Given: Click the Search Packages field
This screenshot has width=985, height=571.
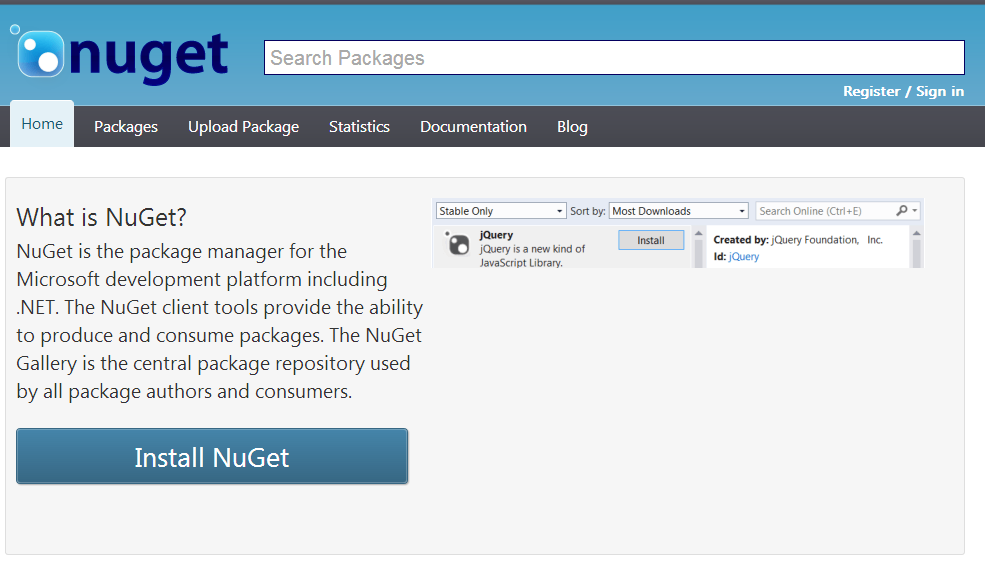Looking at the screenshot, I should (x=614, y=57).
